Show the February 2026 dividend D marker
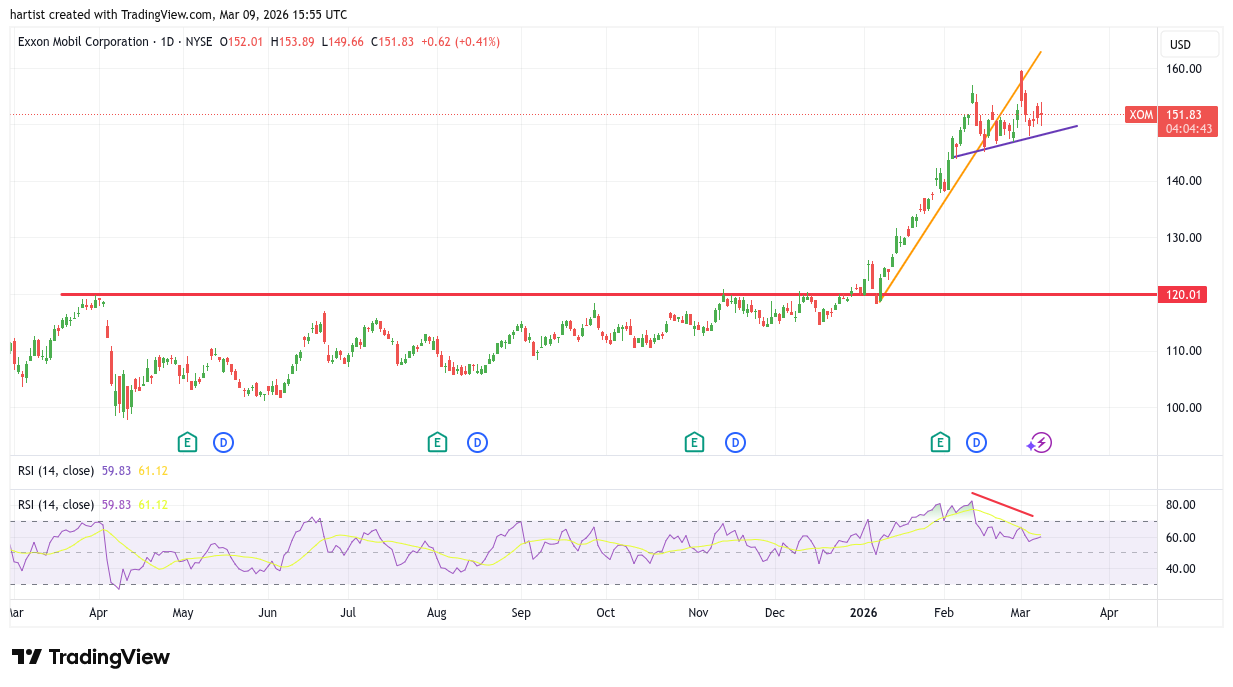Screen dimensions: 1233x687 [x=976, y=442]
